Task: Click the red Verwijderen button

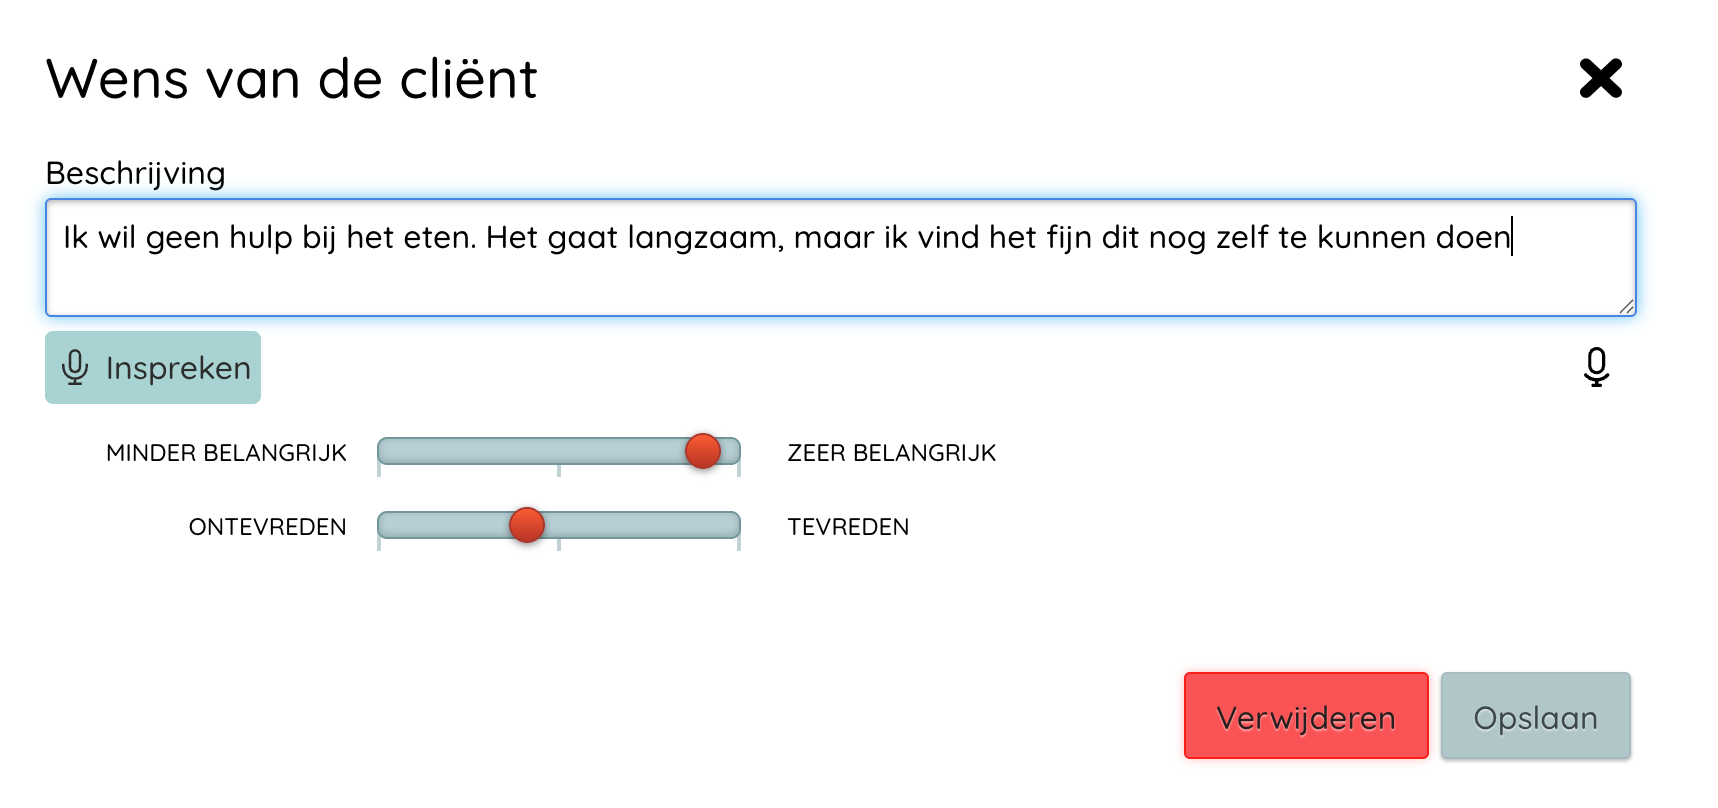Action: [x=1305, y=716]
